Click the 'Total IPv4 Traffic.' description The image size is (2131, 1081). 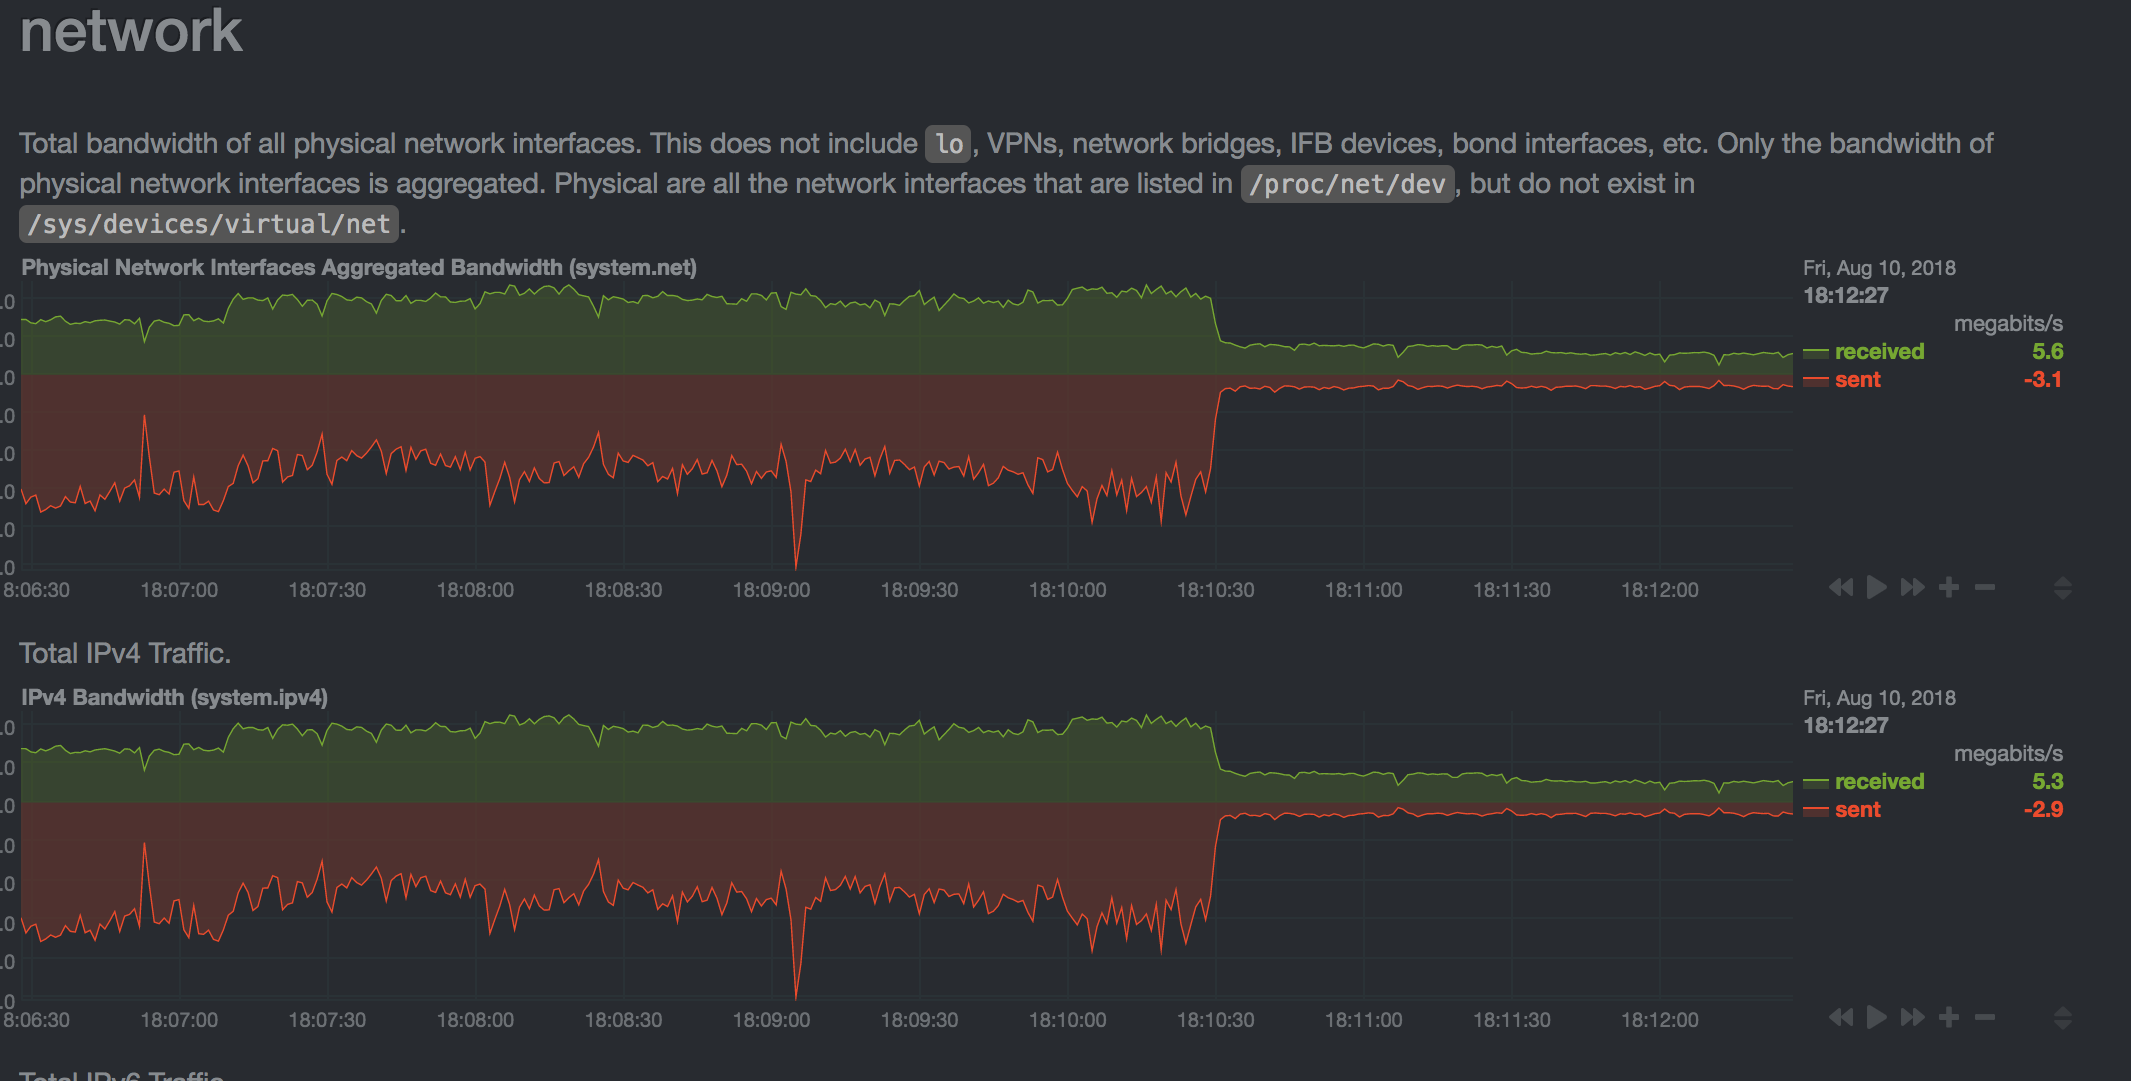pos(125,653)
